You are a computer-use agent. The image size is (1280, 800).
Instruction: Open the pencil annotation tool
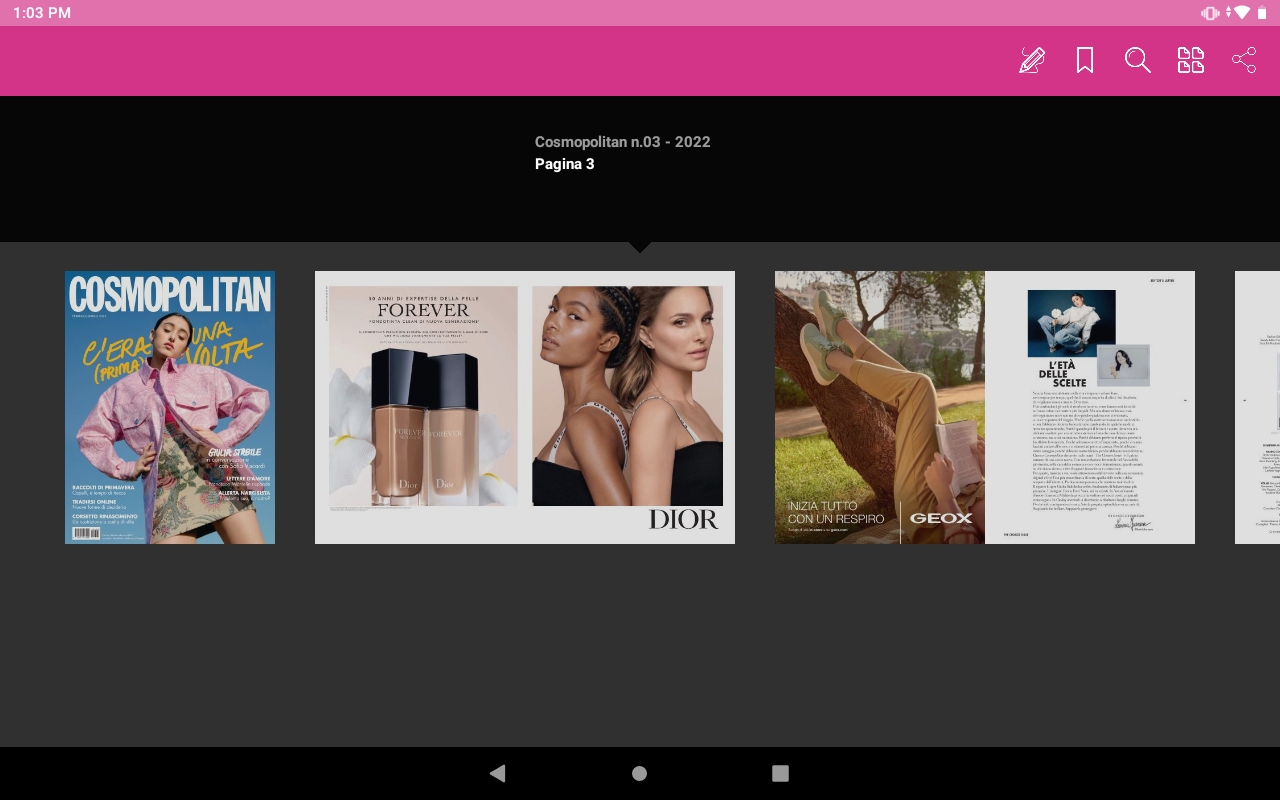1031,61
